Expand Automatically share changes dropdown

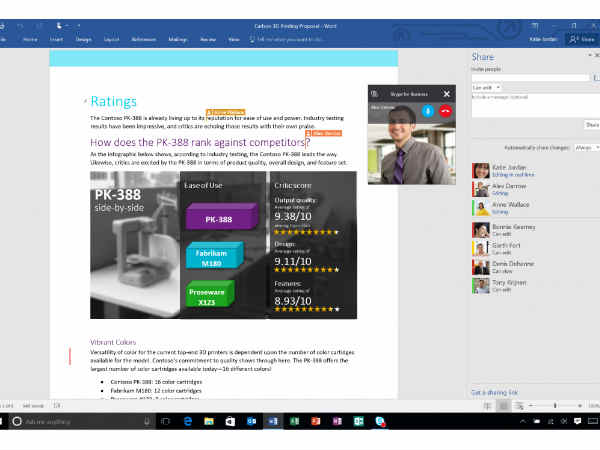coord(584,147)
